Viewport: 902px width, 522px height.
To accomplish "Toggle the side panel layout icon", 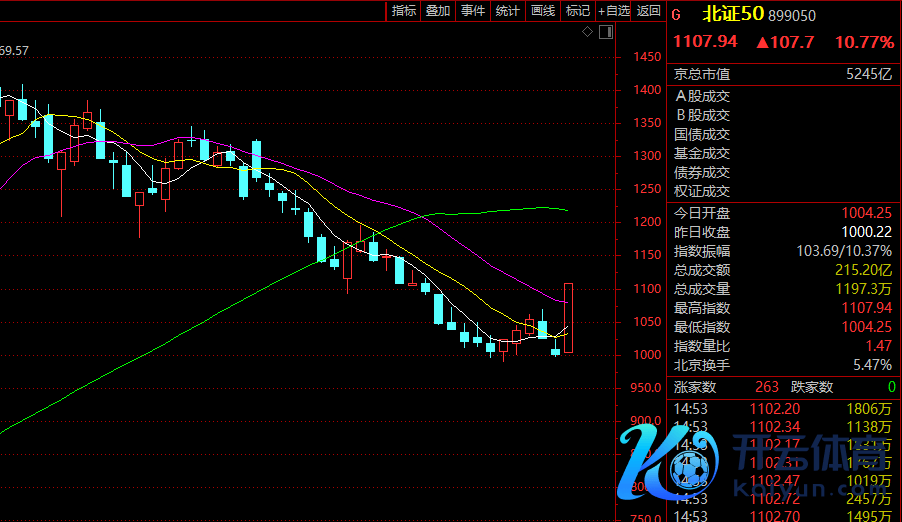I will (x=604, y=33).
